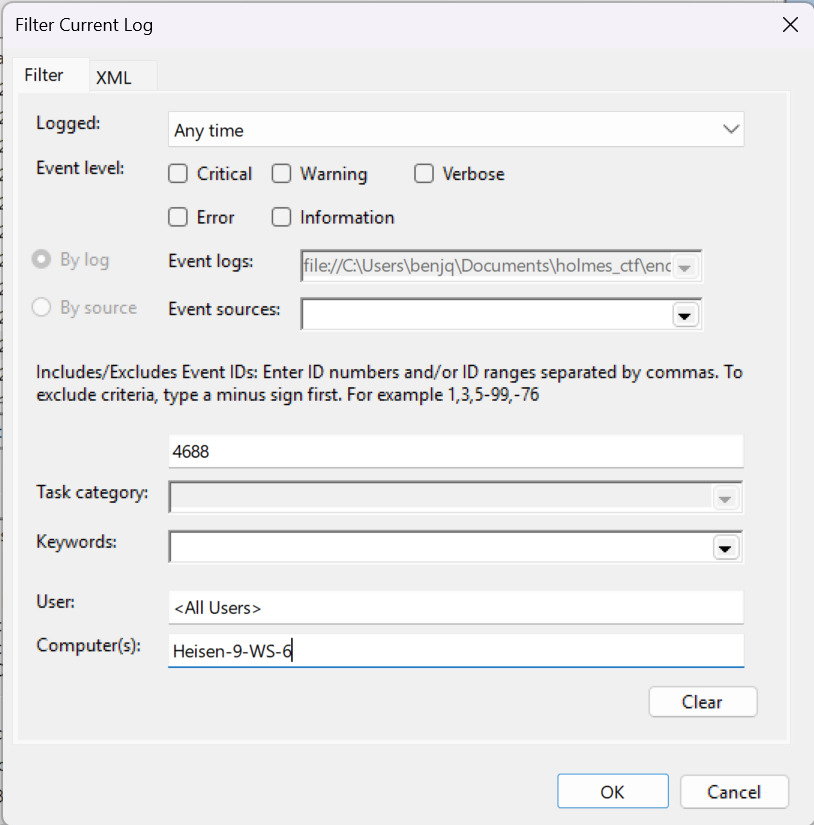Confirm the filter with OK
The image size is (814, 825).
[x=612, y=792]
